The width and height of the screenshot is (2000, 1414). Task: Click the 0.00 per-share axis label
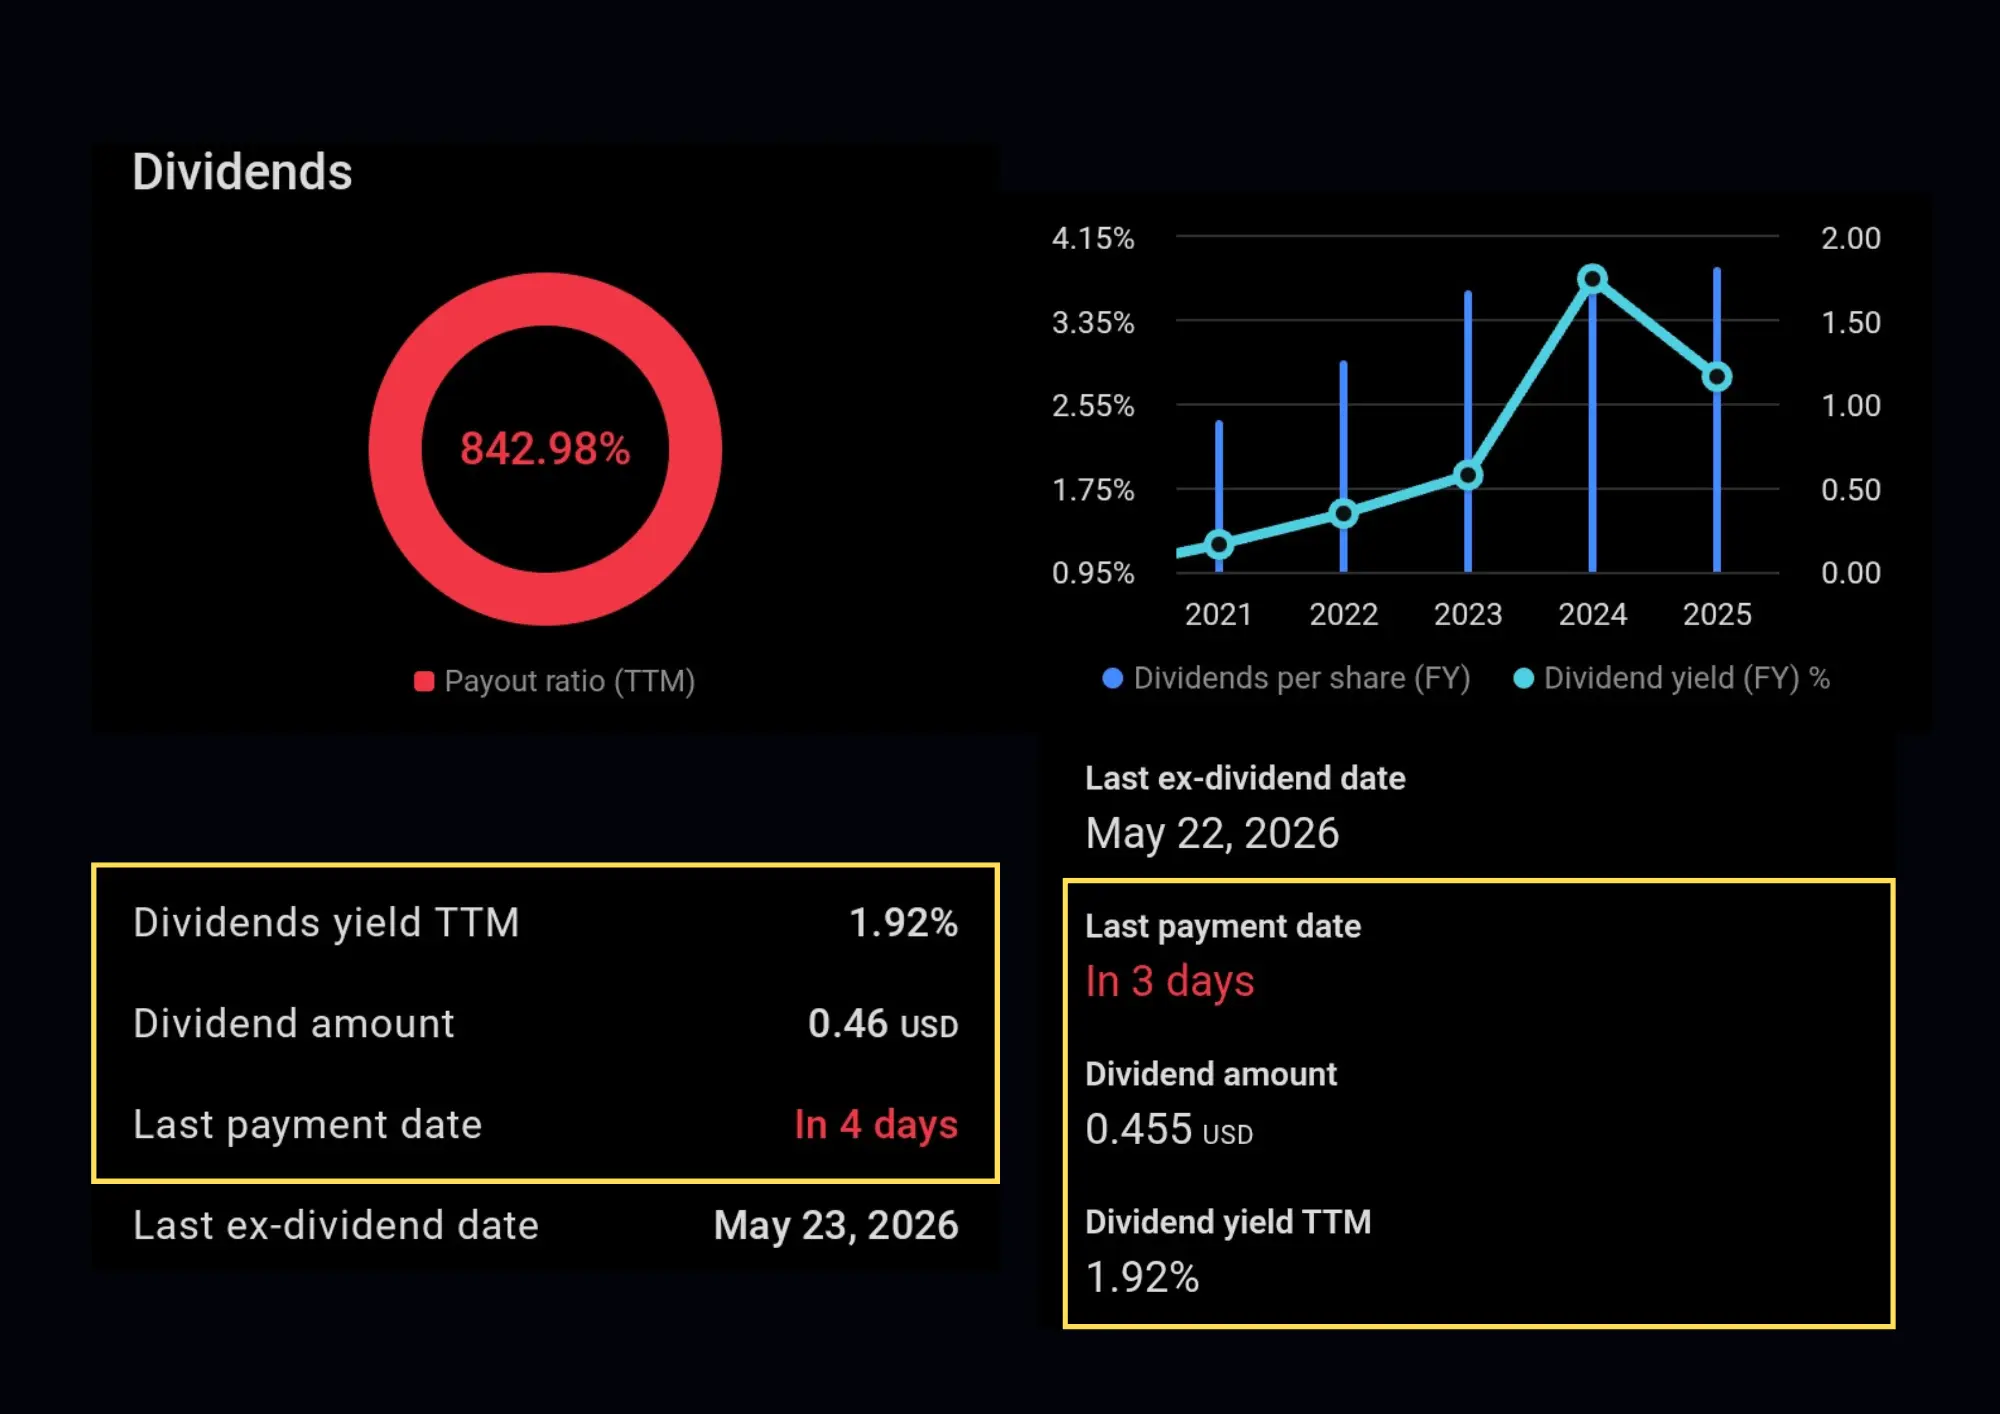(x=1850, y=572)
